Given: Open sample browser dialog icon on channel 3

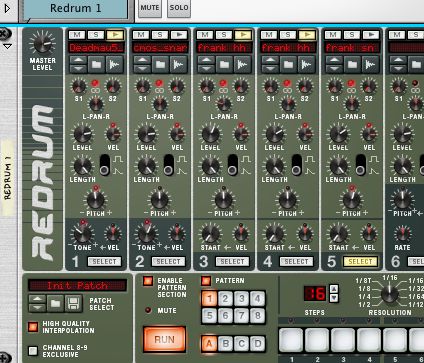Looking at the screenshot, I should point(224,64).
